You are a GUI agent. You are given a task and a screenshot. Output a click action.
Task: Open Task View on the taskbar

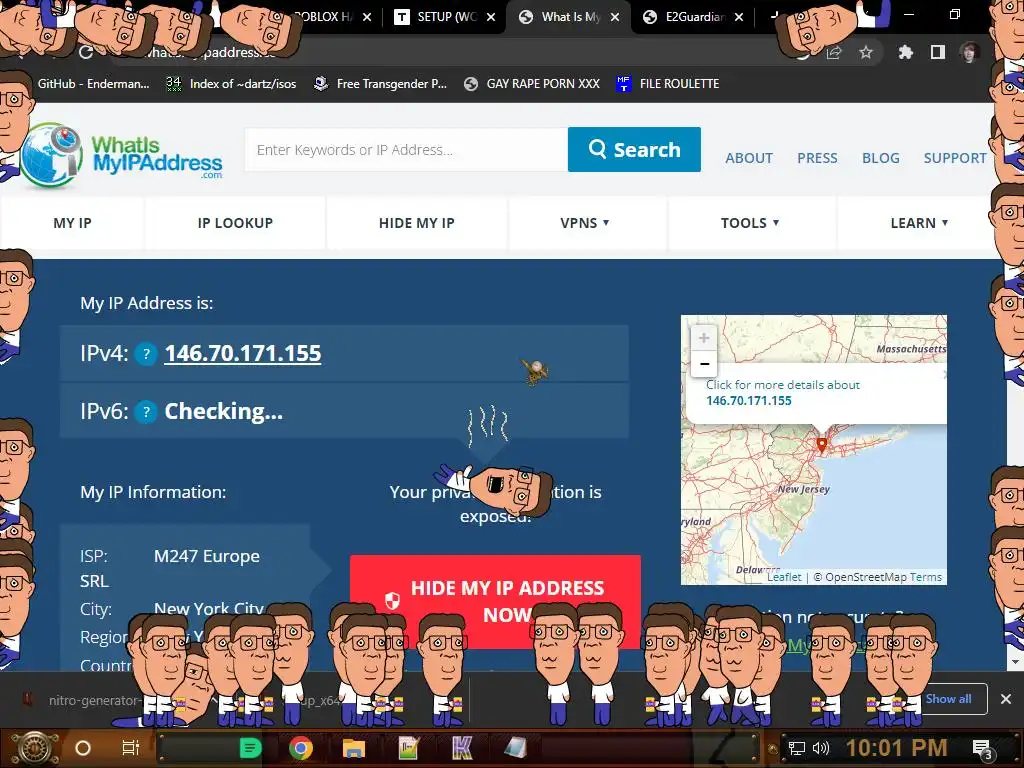(x=131, y=748)
